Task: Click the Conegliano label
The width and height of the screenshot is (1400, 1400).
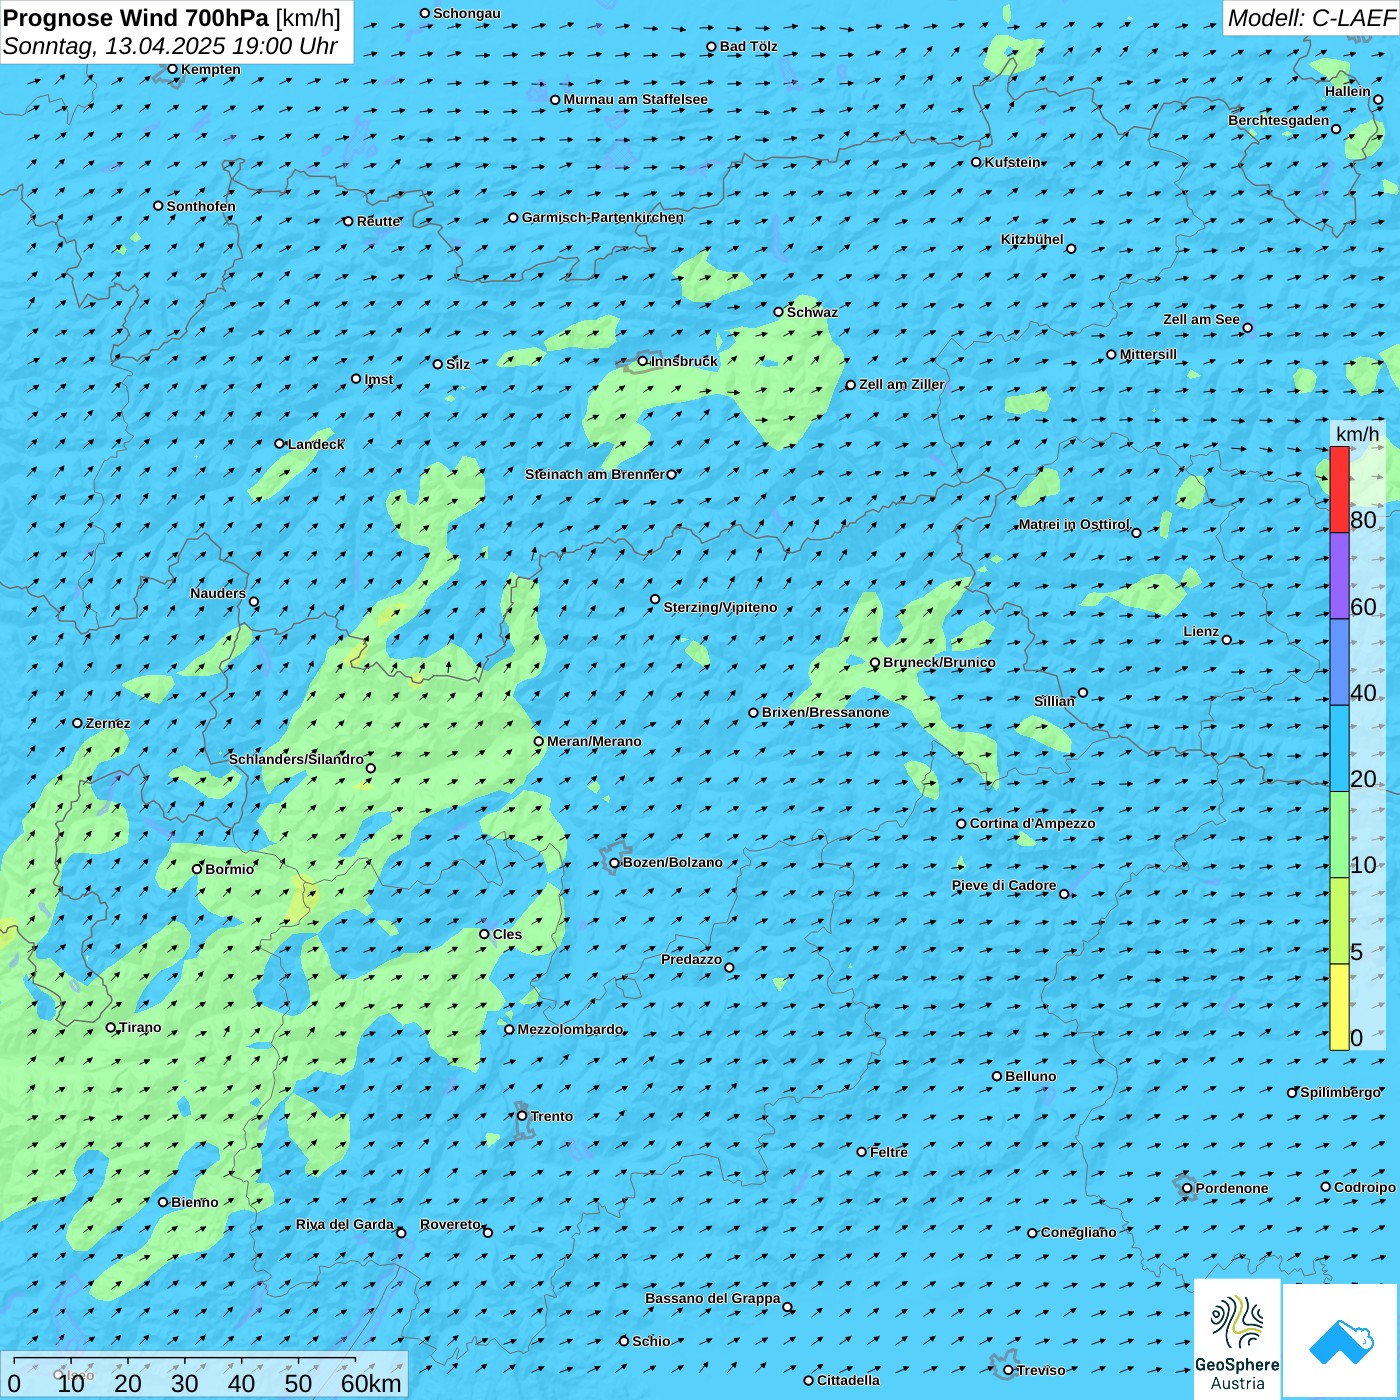Action: [1078, 1232]
